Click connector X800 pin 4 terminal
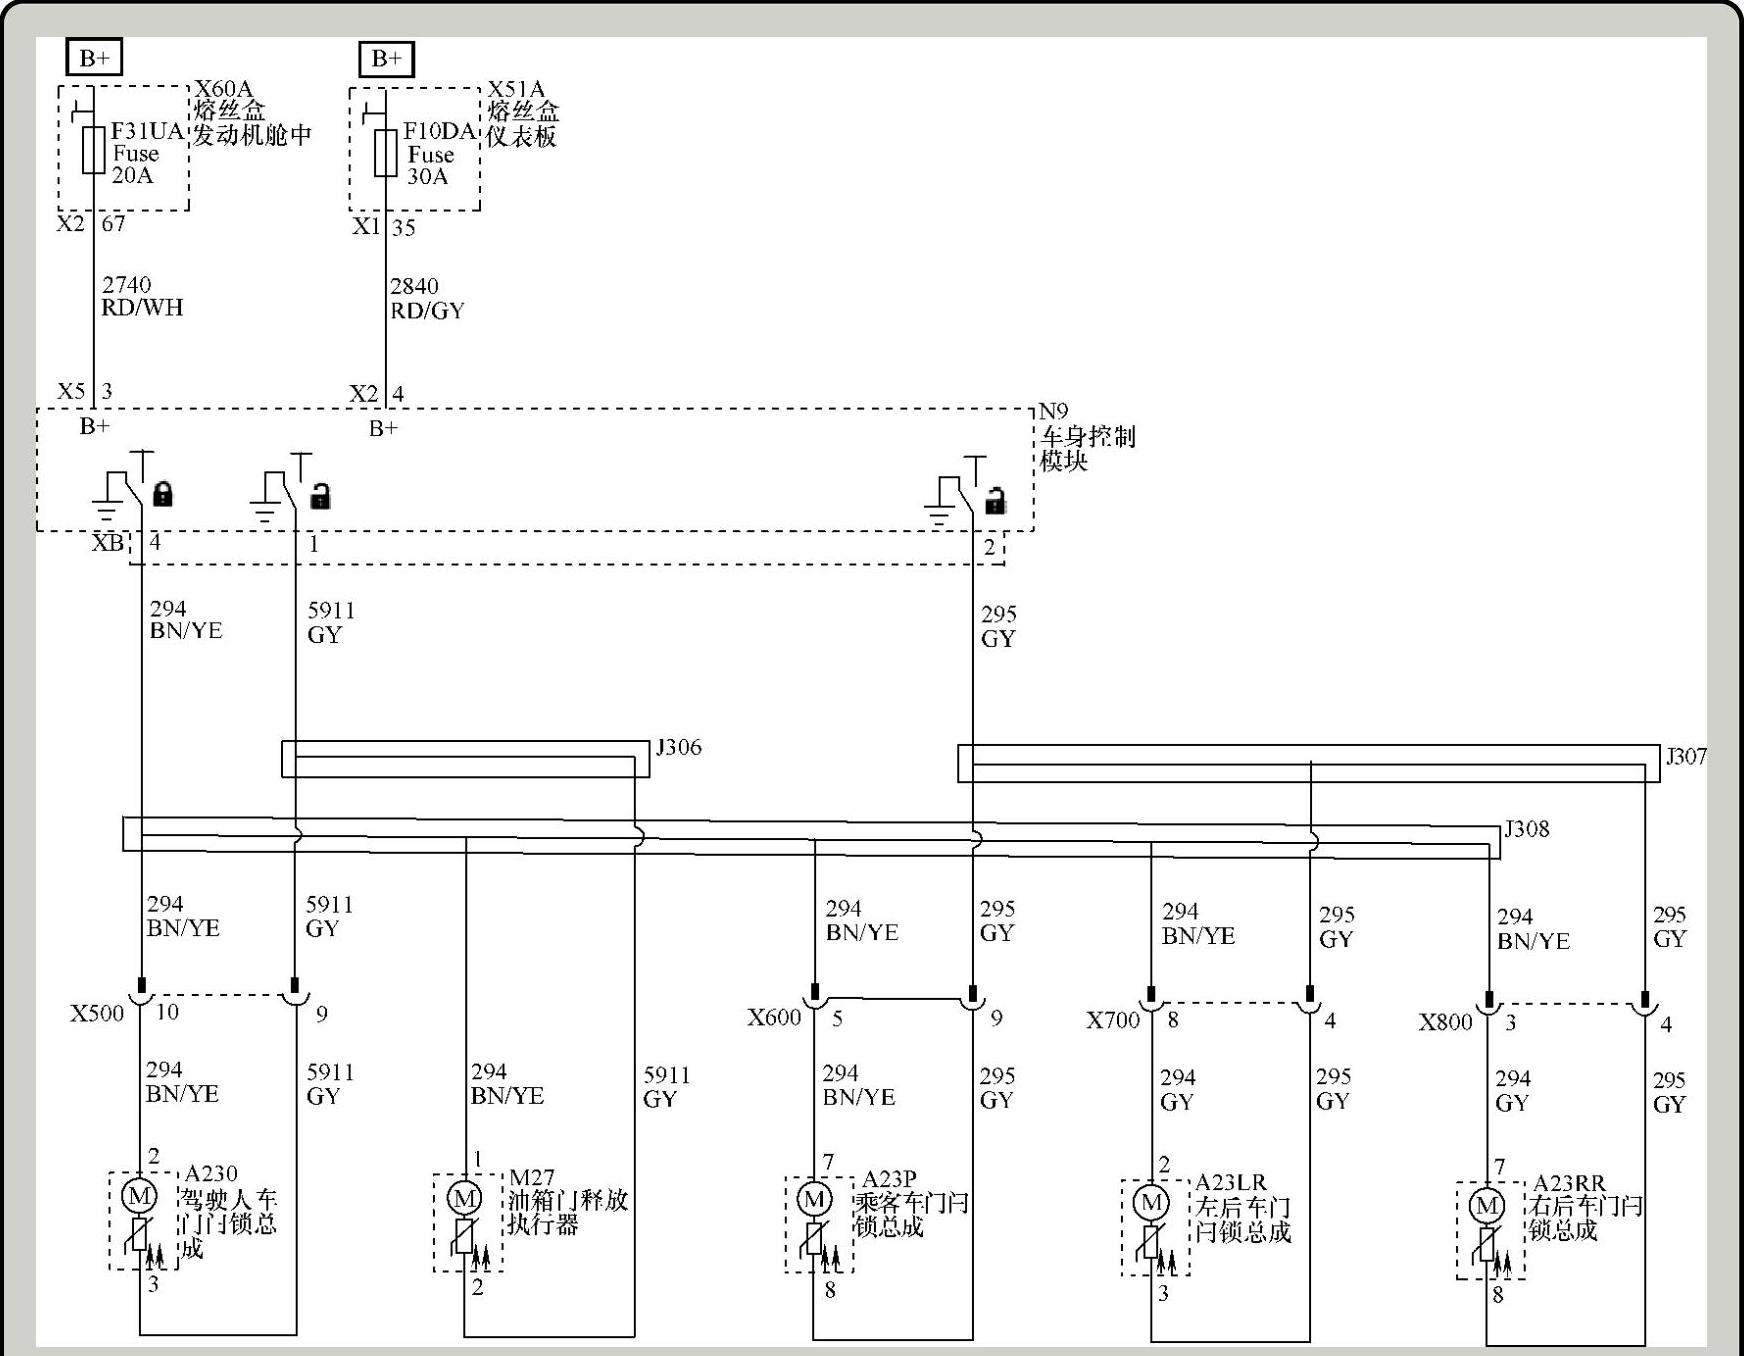 1645,1004
